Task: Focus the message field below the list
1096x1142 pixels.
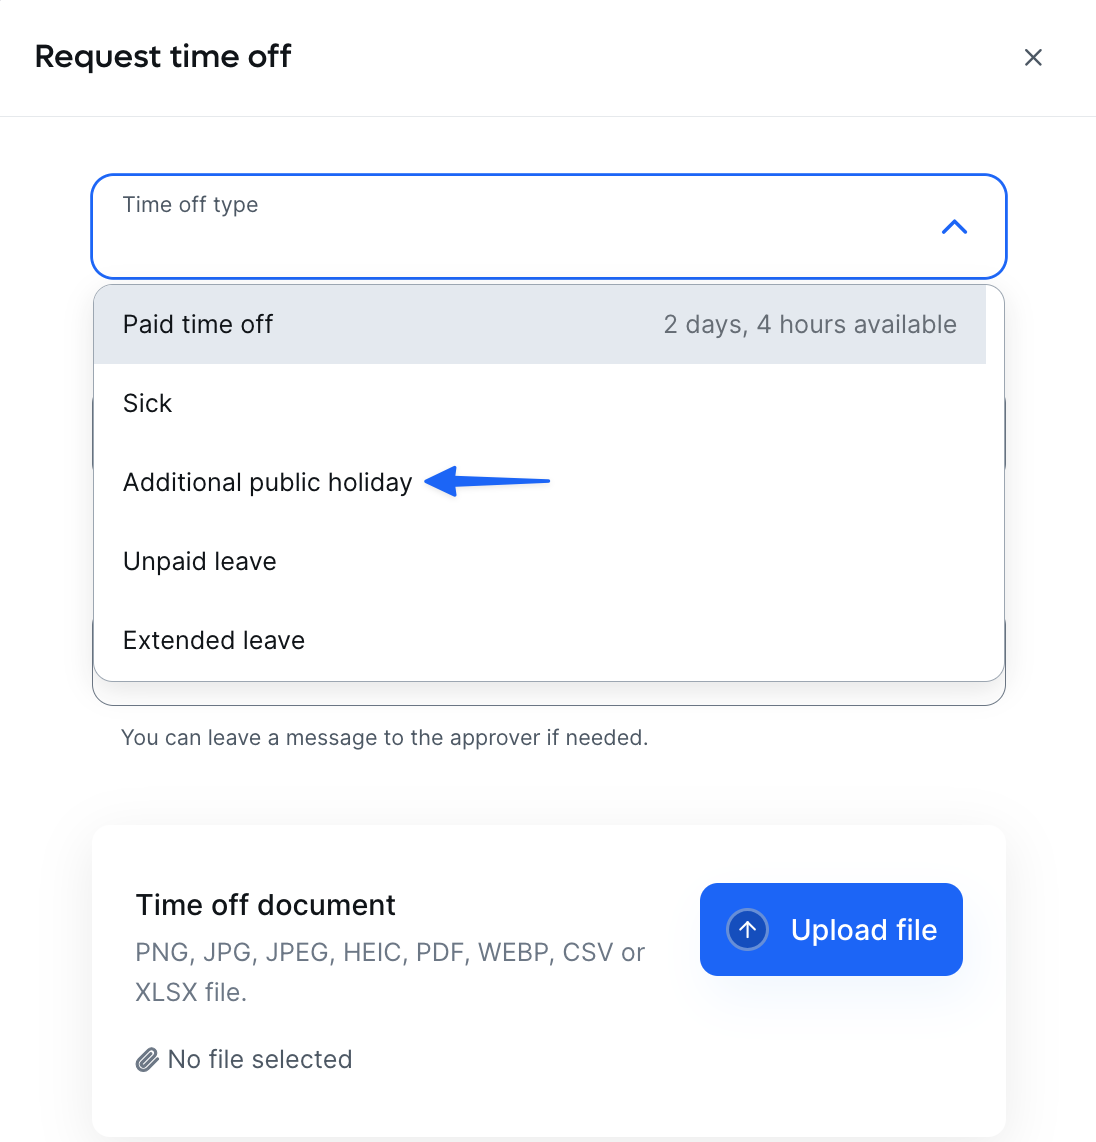Action: pos(548,693)
